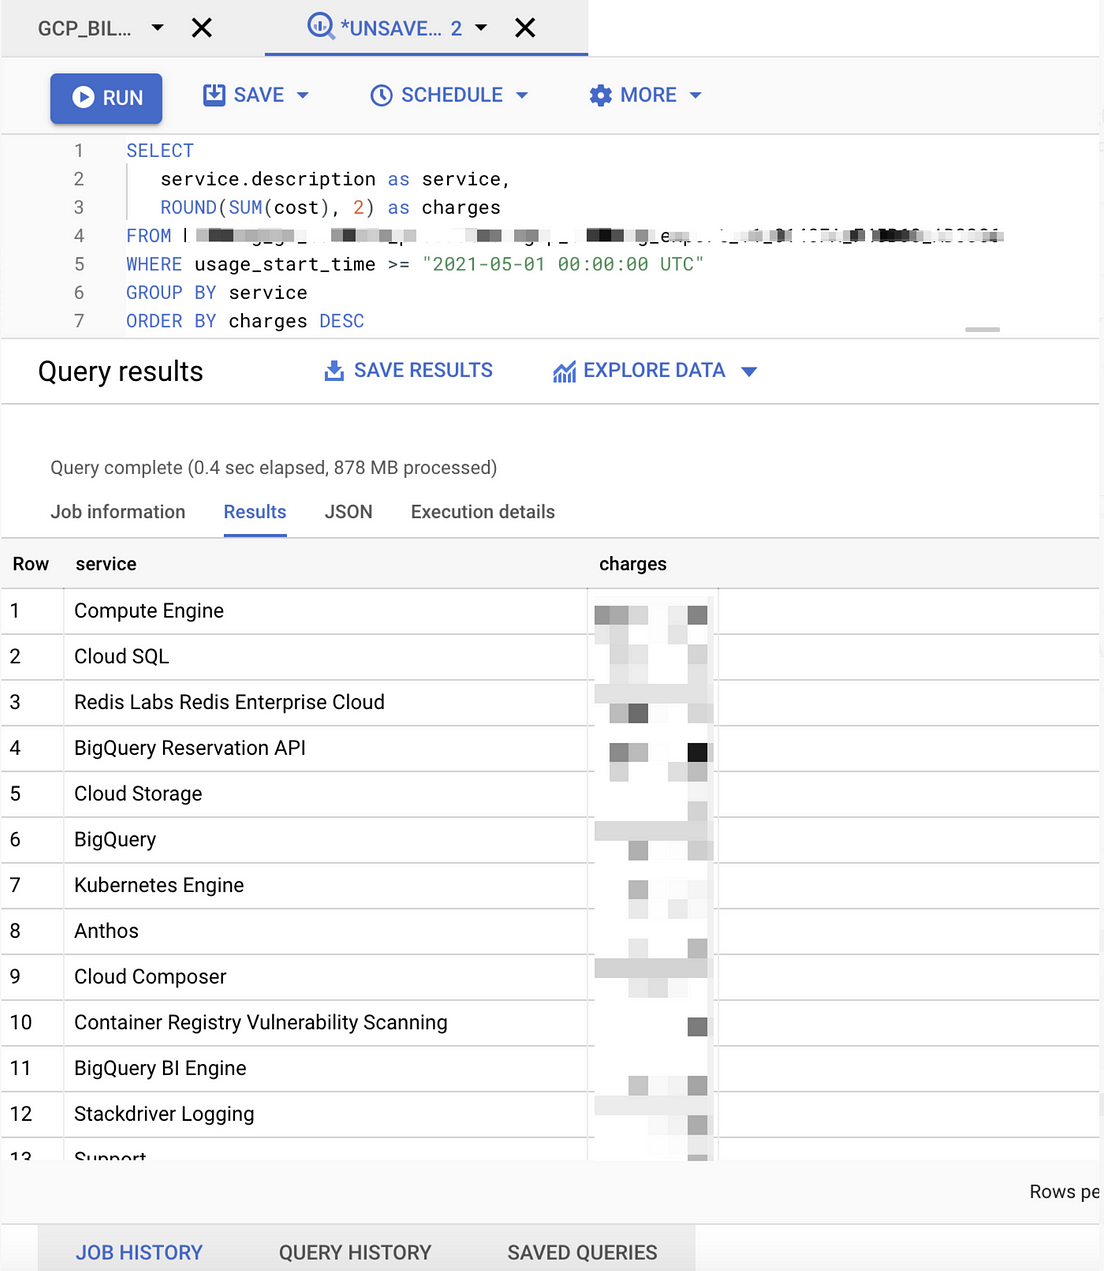Click the charges column header
Screen dimensions: 1104x1271
coord(633,564)
